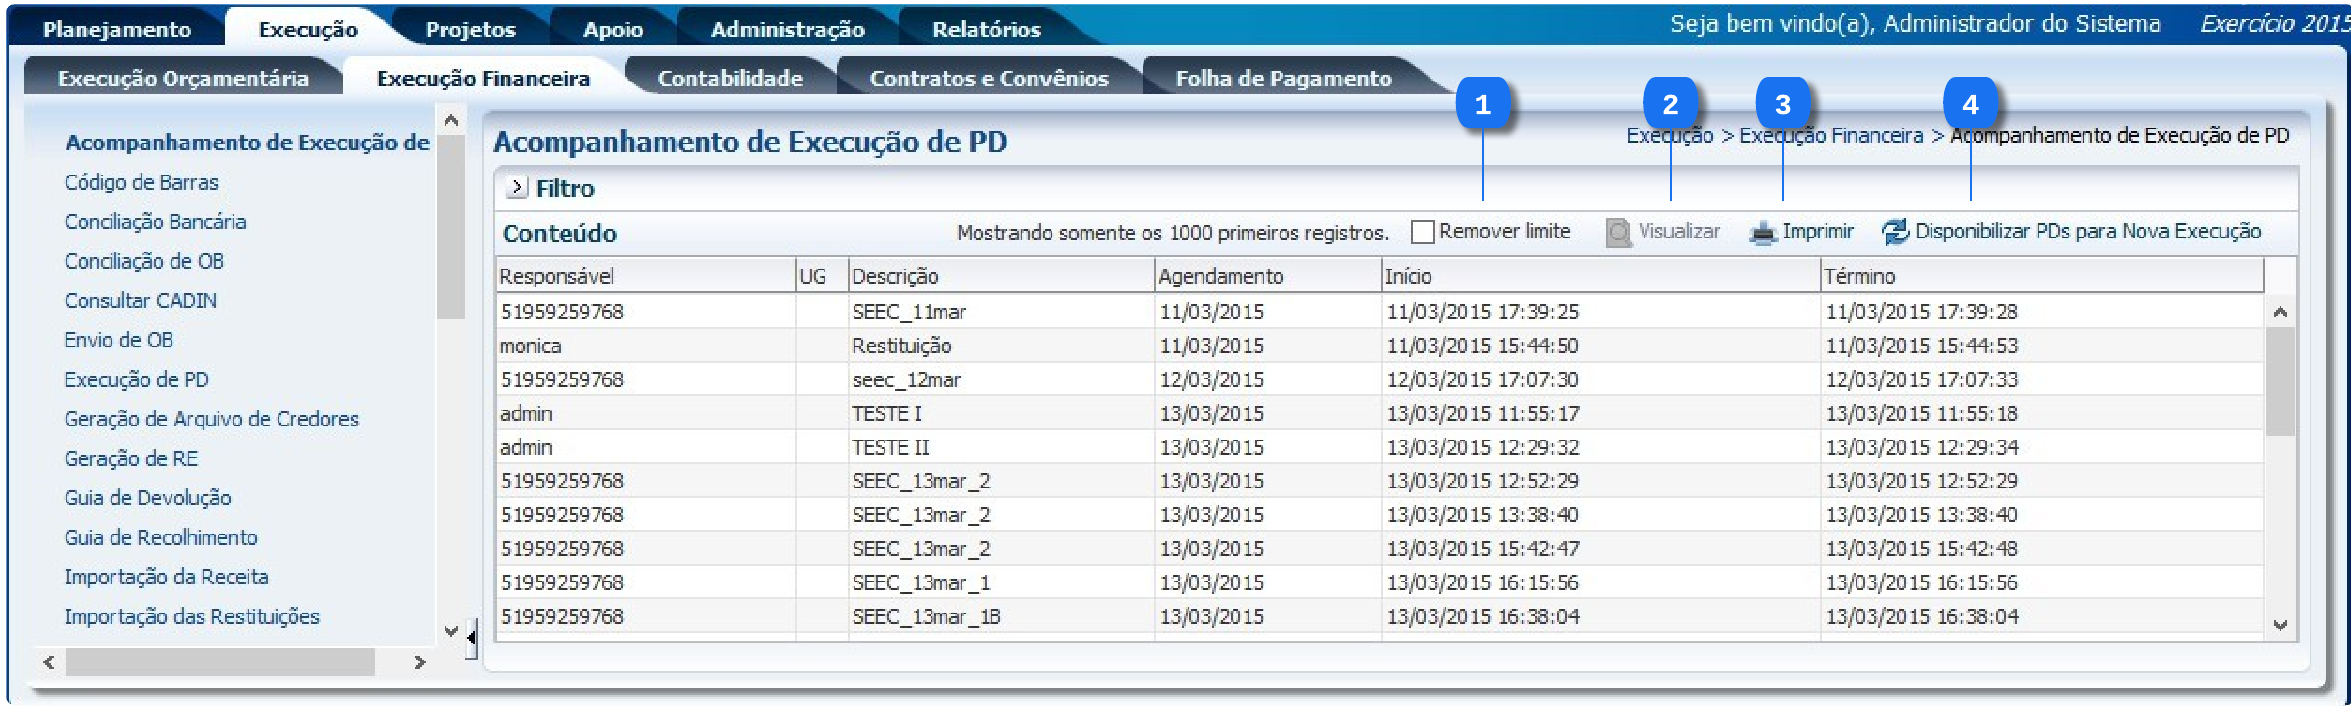Image resolution: width=2351 pixels, height=714 pixels.
Task: Sort table by Agendamento column header
Action: tap(1220, 276)
